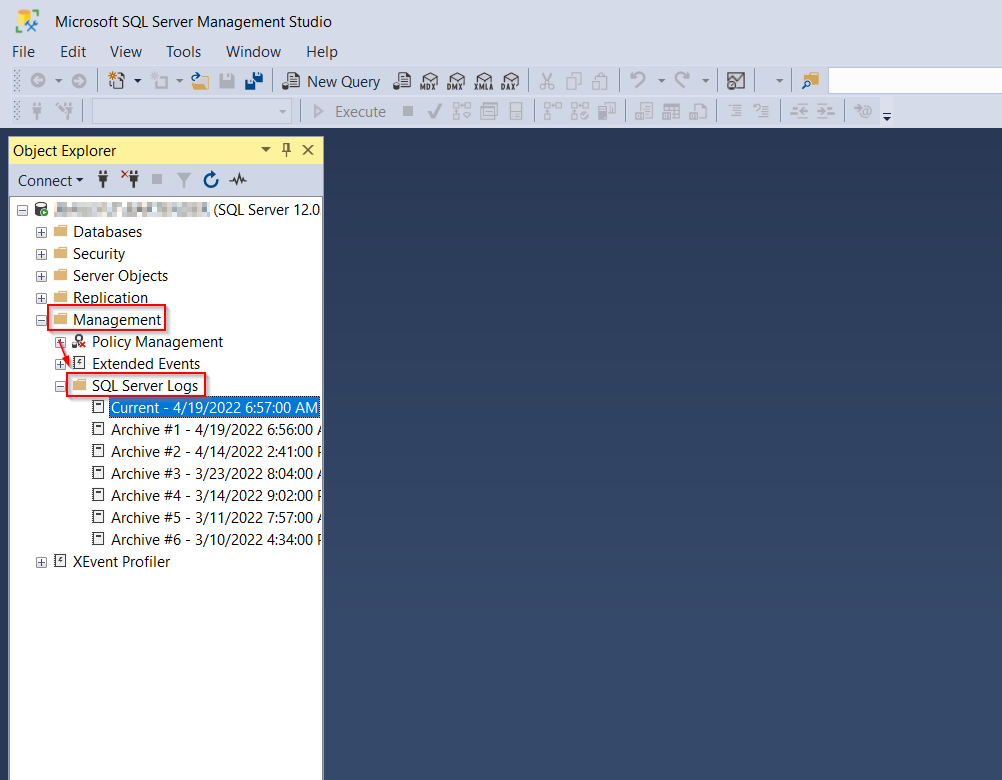Select the Security folder
The height and width of the screenshot is (780, 1002).
coord(98,254)
